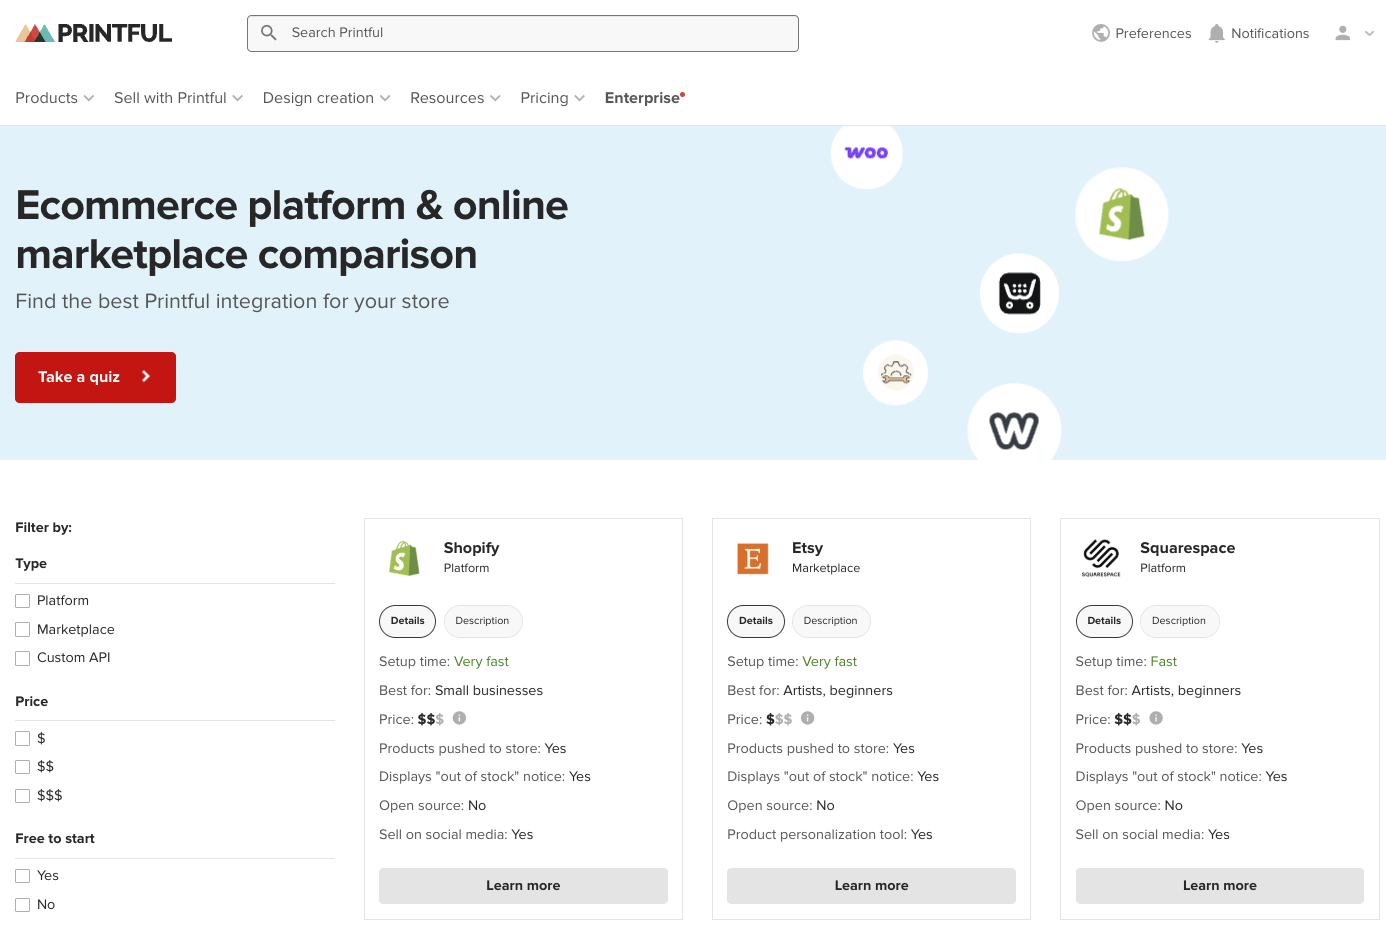Image resolution: width=1386 pixels, height=927 pixels.
Task: Click the Printful logo
Action: (x=94, y=33)
